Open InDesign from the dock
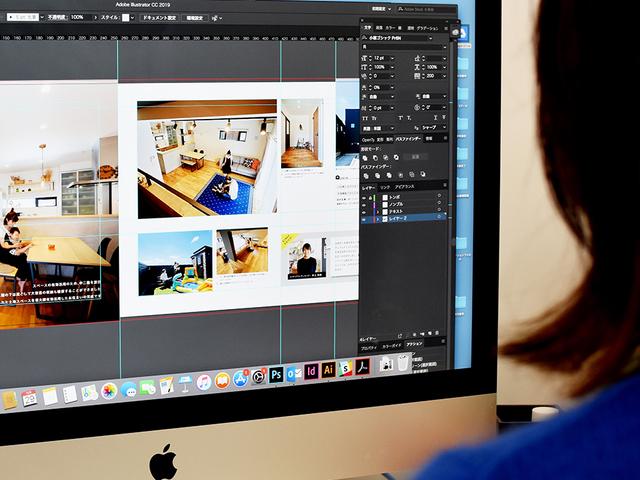Screen dimensions: 640x480 point(311,372)
